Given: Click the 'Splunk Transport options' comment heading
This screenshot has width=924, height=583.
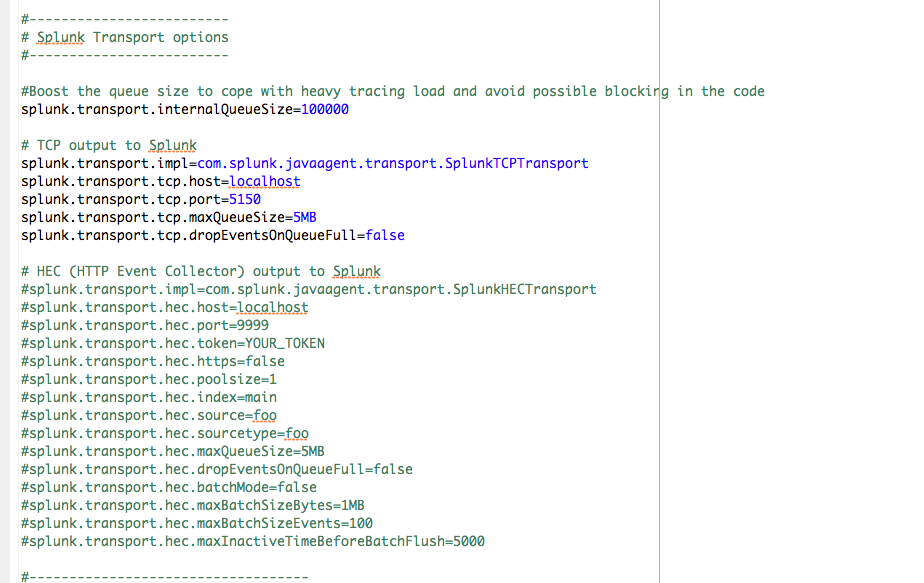Looking at the screenshot, I should (x=125, y=37).
